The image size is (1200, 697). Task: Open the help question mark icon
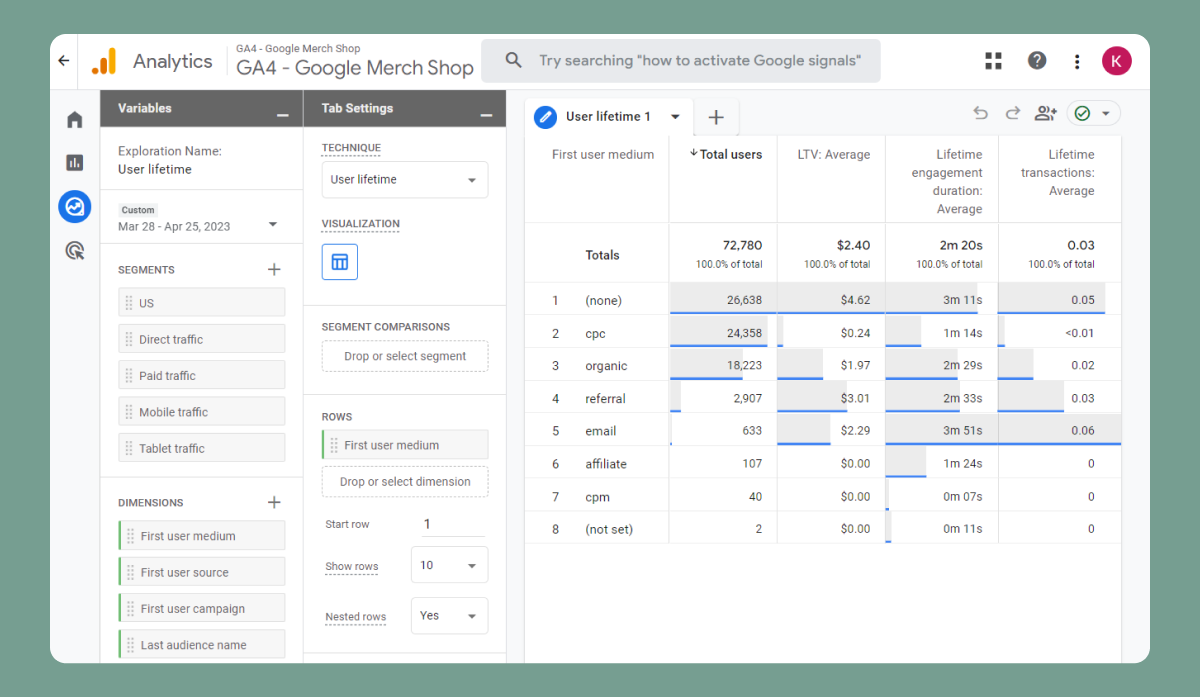click(x=1037, y=61)
